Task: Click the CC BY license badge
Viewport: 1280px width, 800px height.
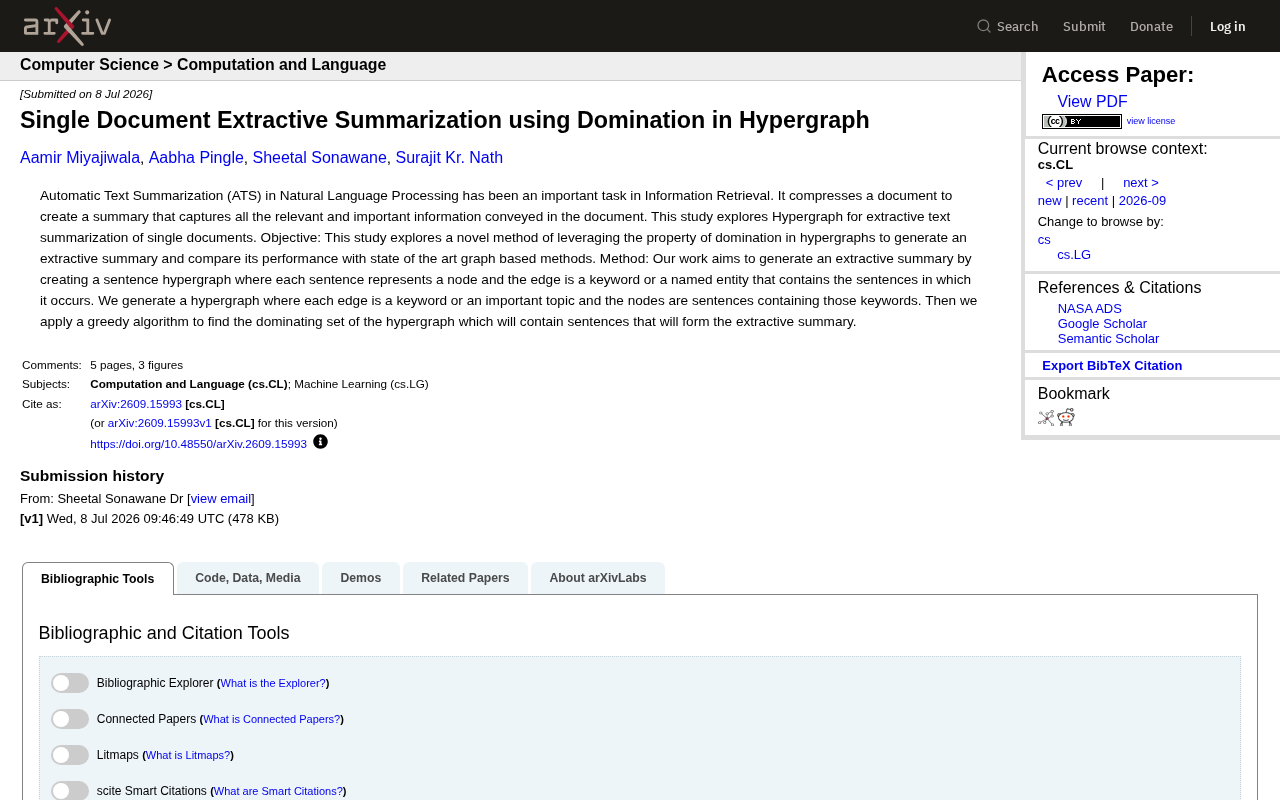Action: point(1082,121)
